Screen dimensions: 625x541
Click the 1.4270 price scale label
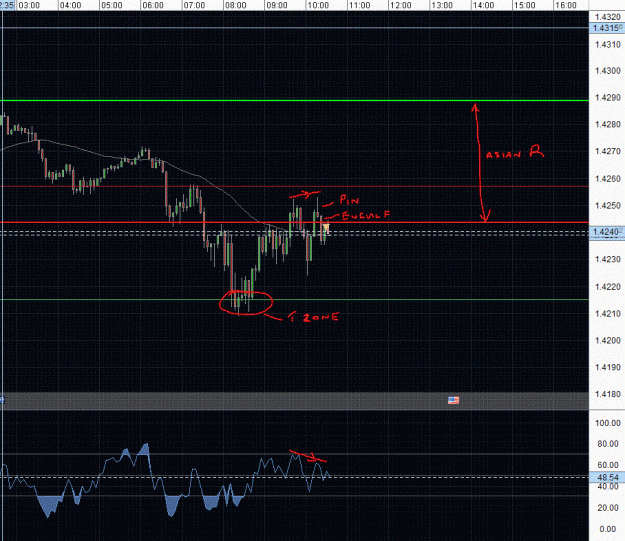pos(608,151)
